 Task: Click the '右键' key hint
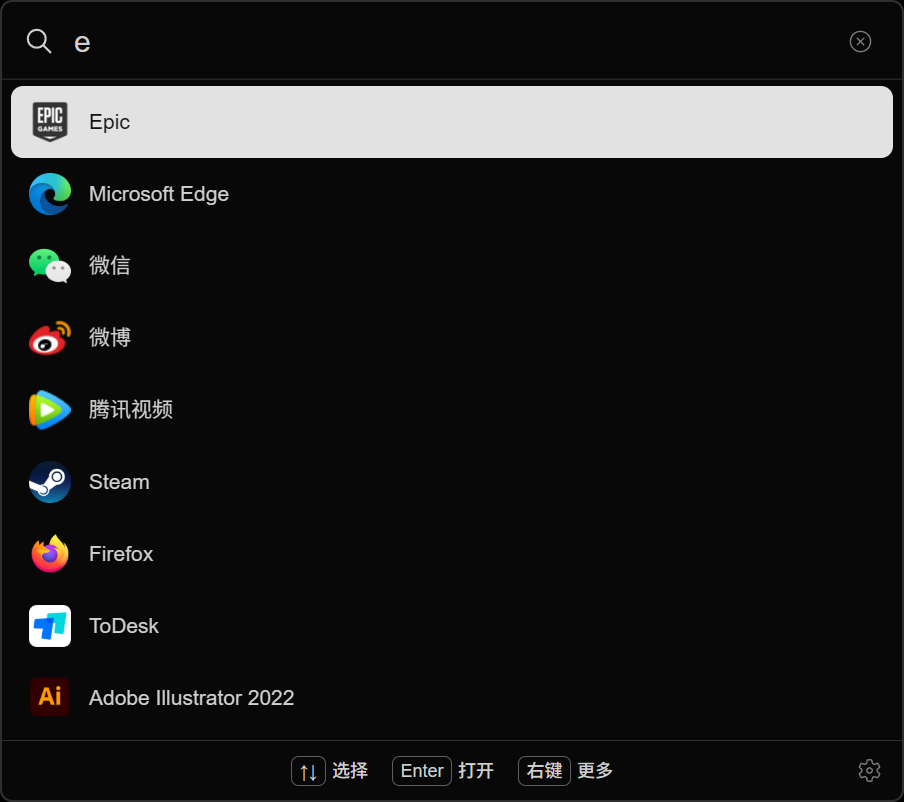[x=544, y=771]
